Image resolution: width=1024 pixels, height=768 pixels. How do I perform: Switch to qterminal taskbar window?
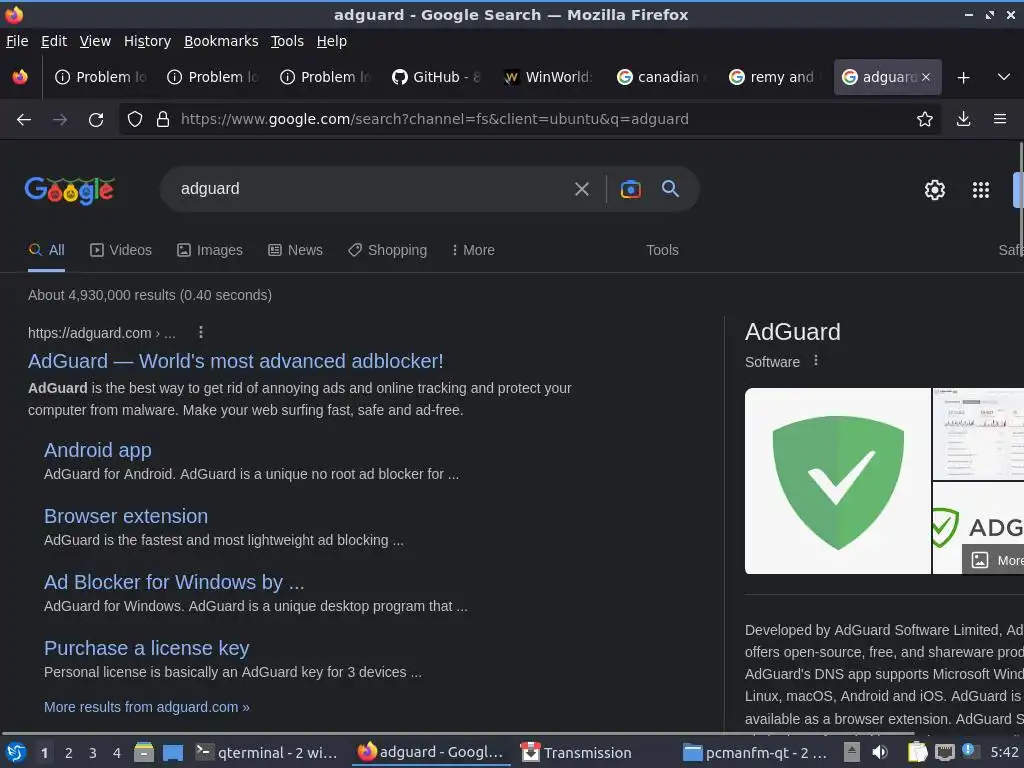[266, 753]
